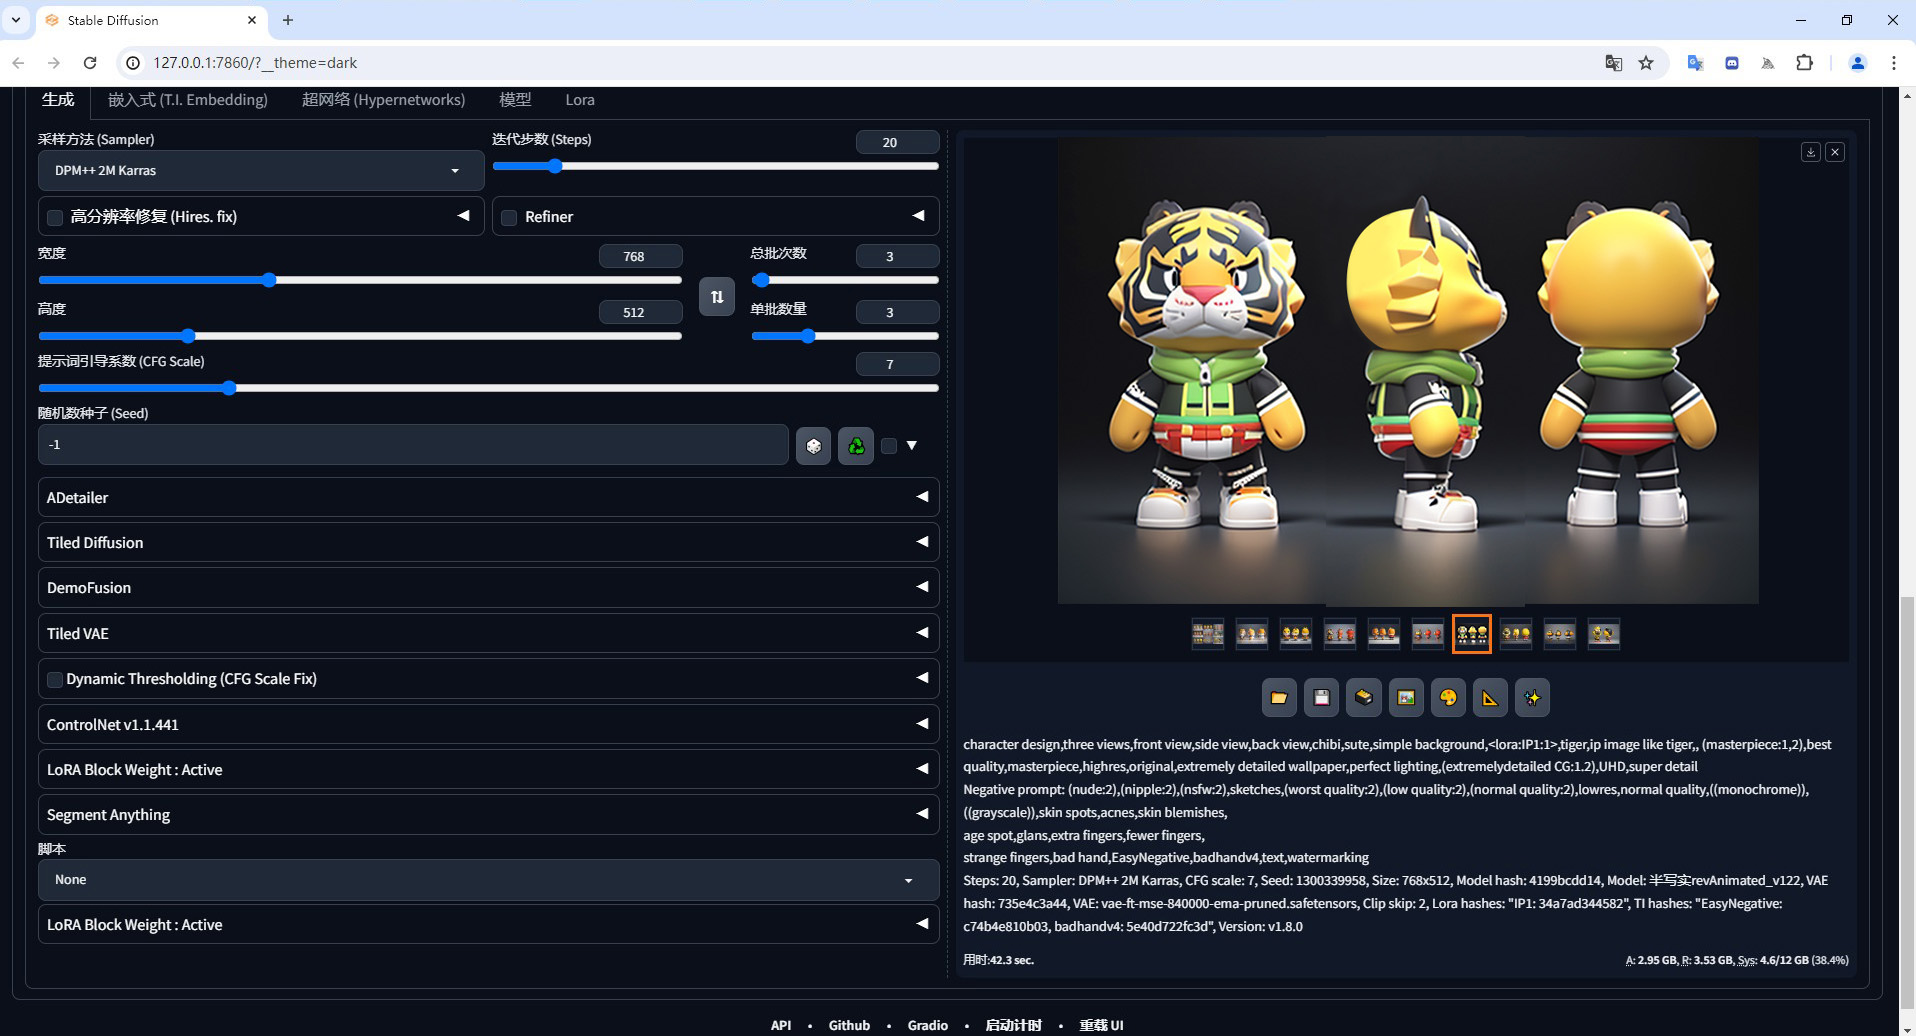Click the 启动计时 footer link
1916x1036 pixels.
1013,1025
